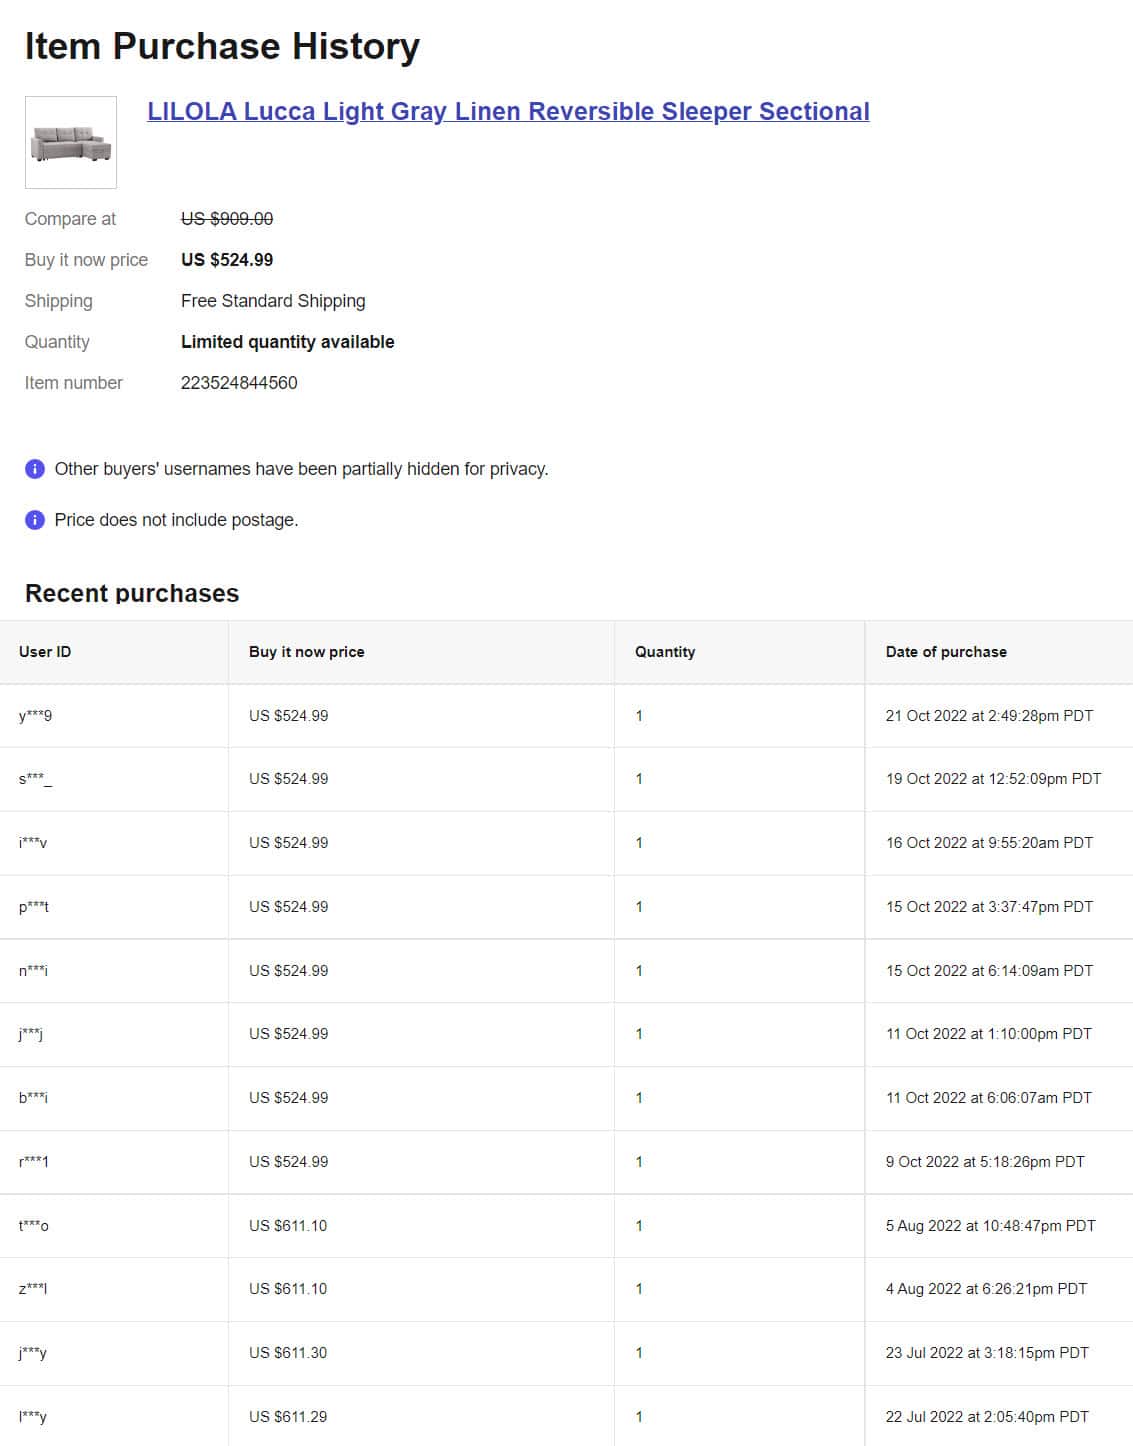Click the Free Standard Shipping text
This screenshot has height=1446, width=1133.
273,301
